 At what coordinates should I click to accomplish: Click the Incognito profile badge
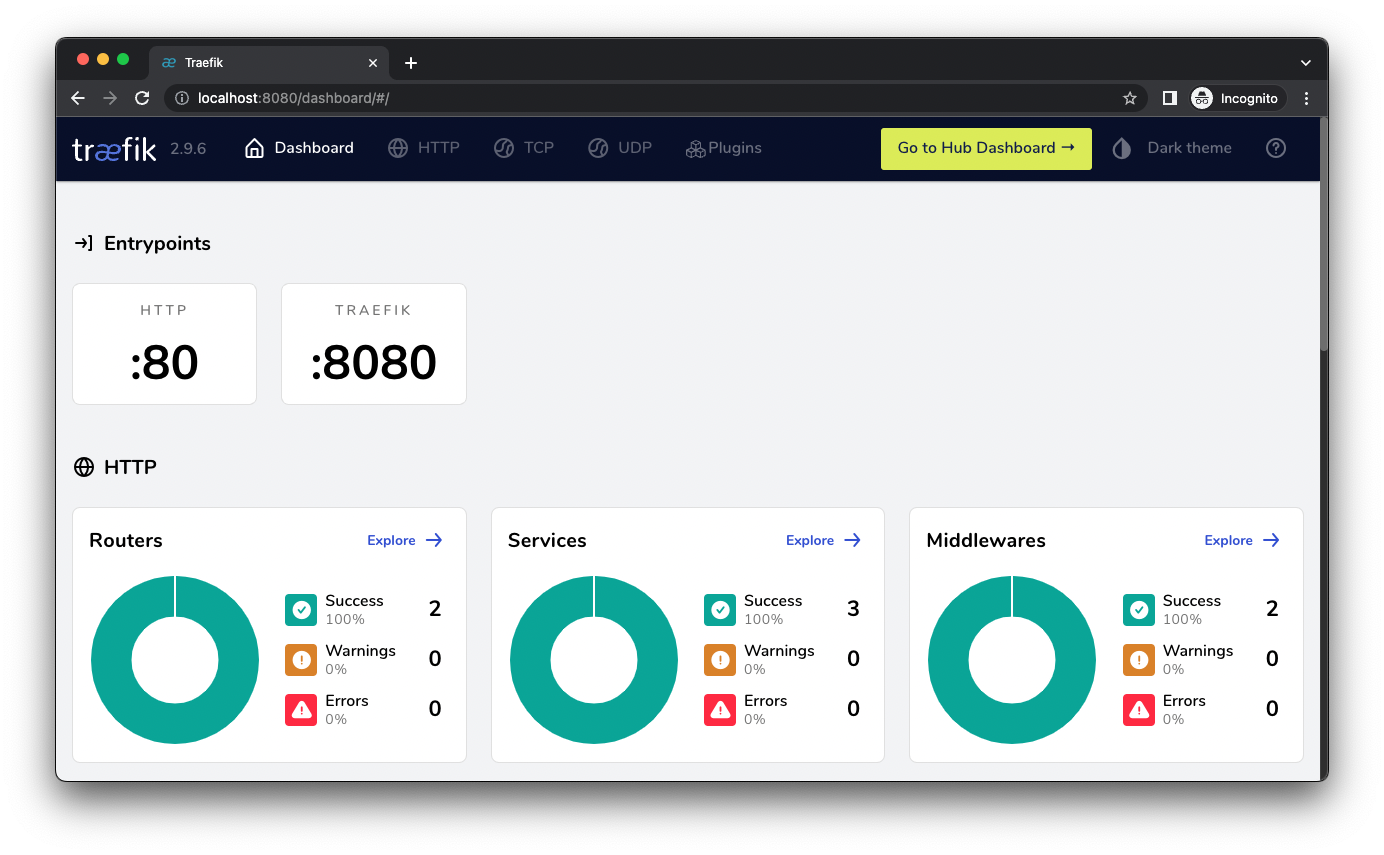click(x=1236, y=98)
